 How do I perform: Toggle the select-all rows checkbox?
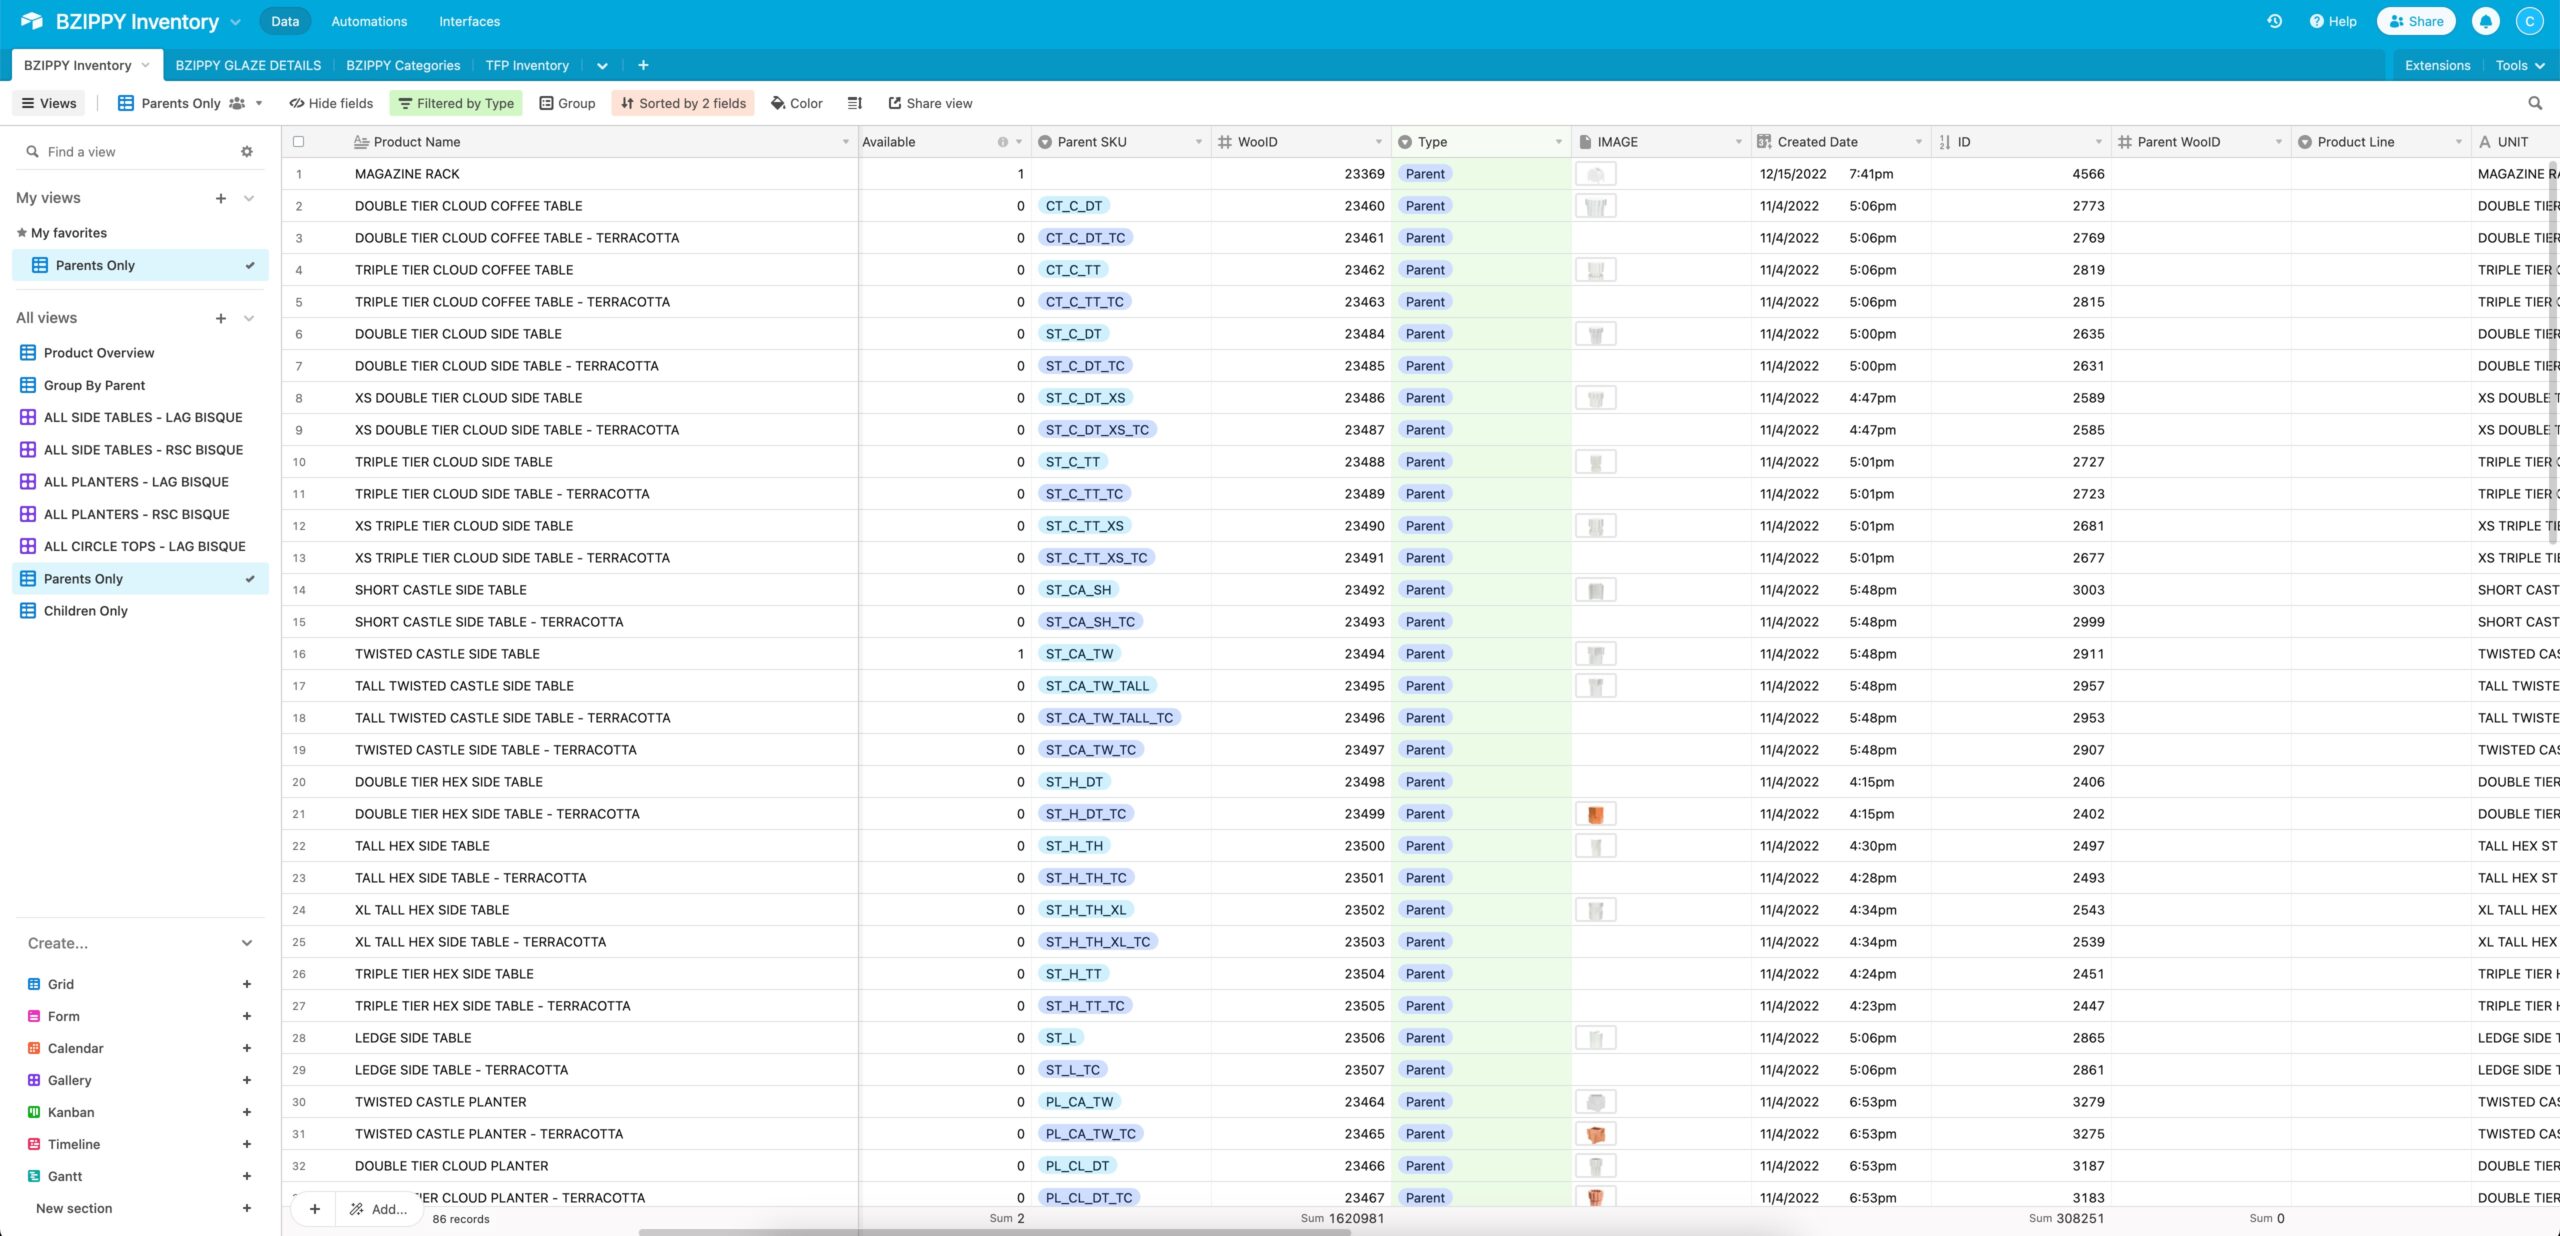coord(298,142)
